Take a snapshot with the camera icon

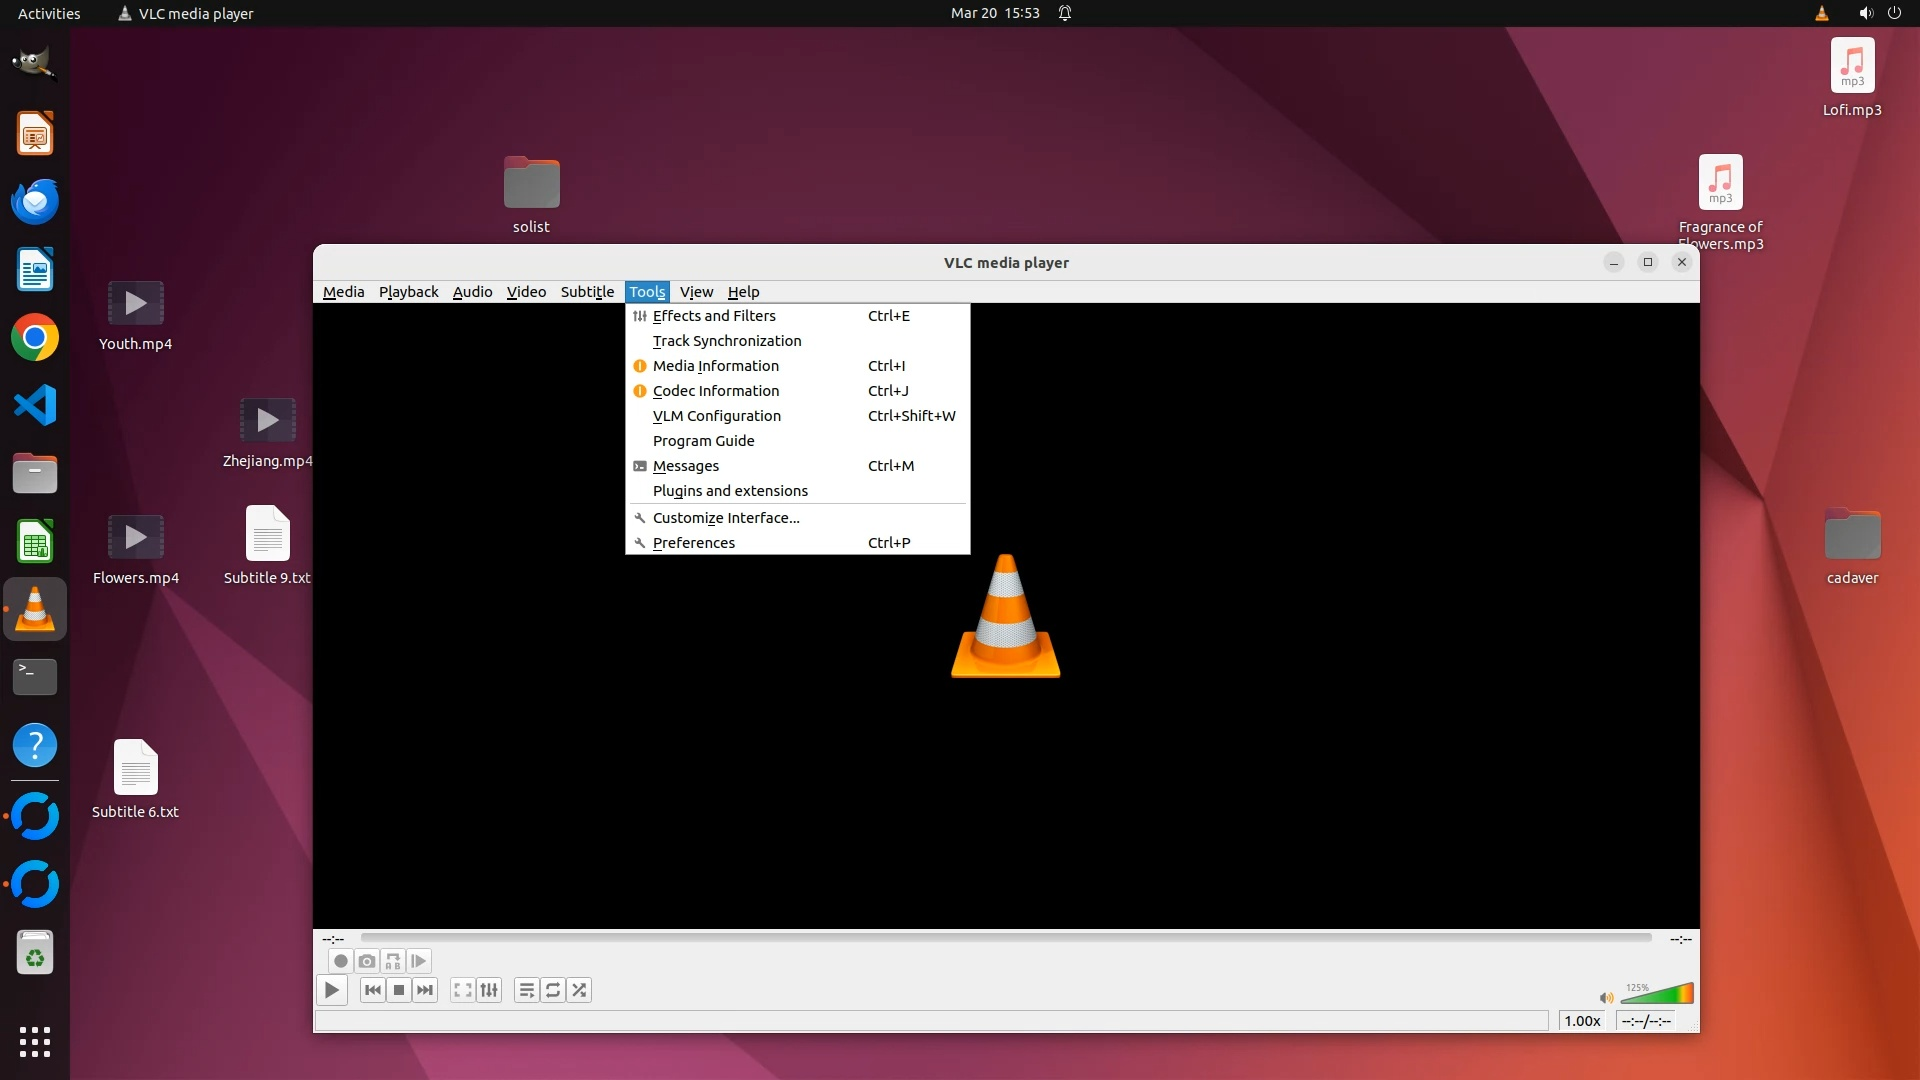pyautogui.click(x=367, y=961)
